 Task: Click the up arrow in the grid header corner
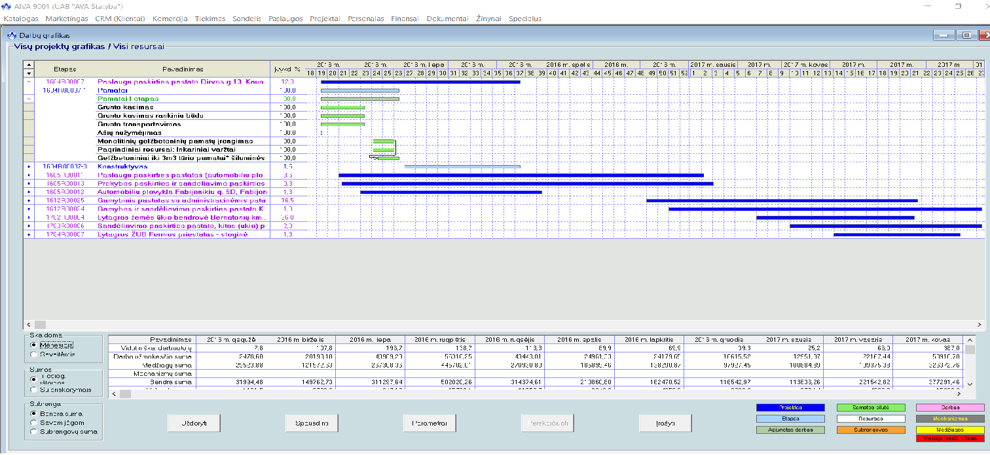click(x=29, y=66)
